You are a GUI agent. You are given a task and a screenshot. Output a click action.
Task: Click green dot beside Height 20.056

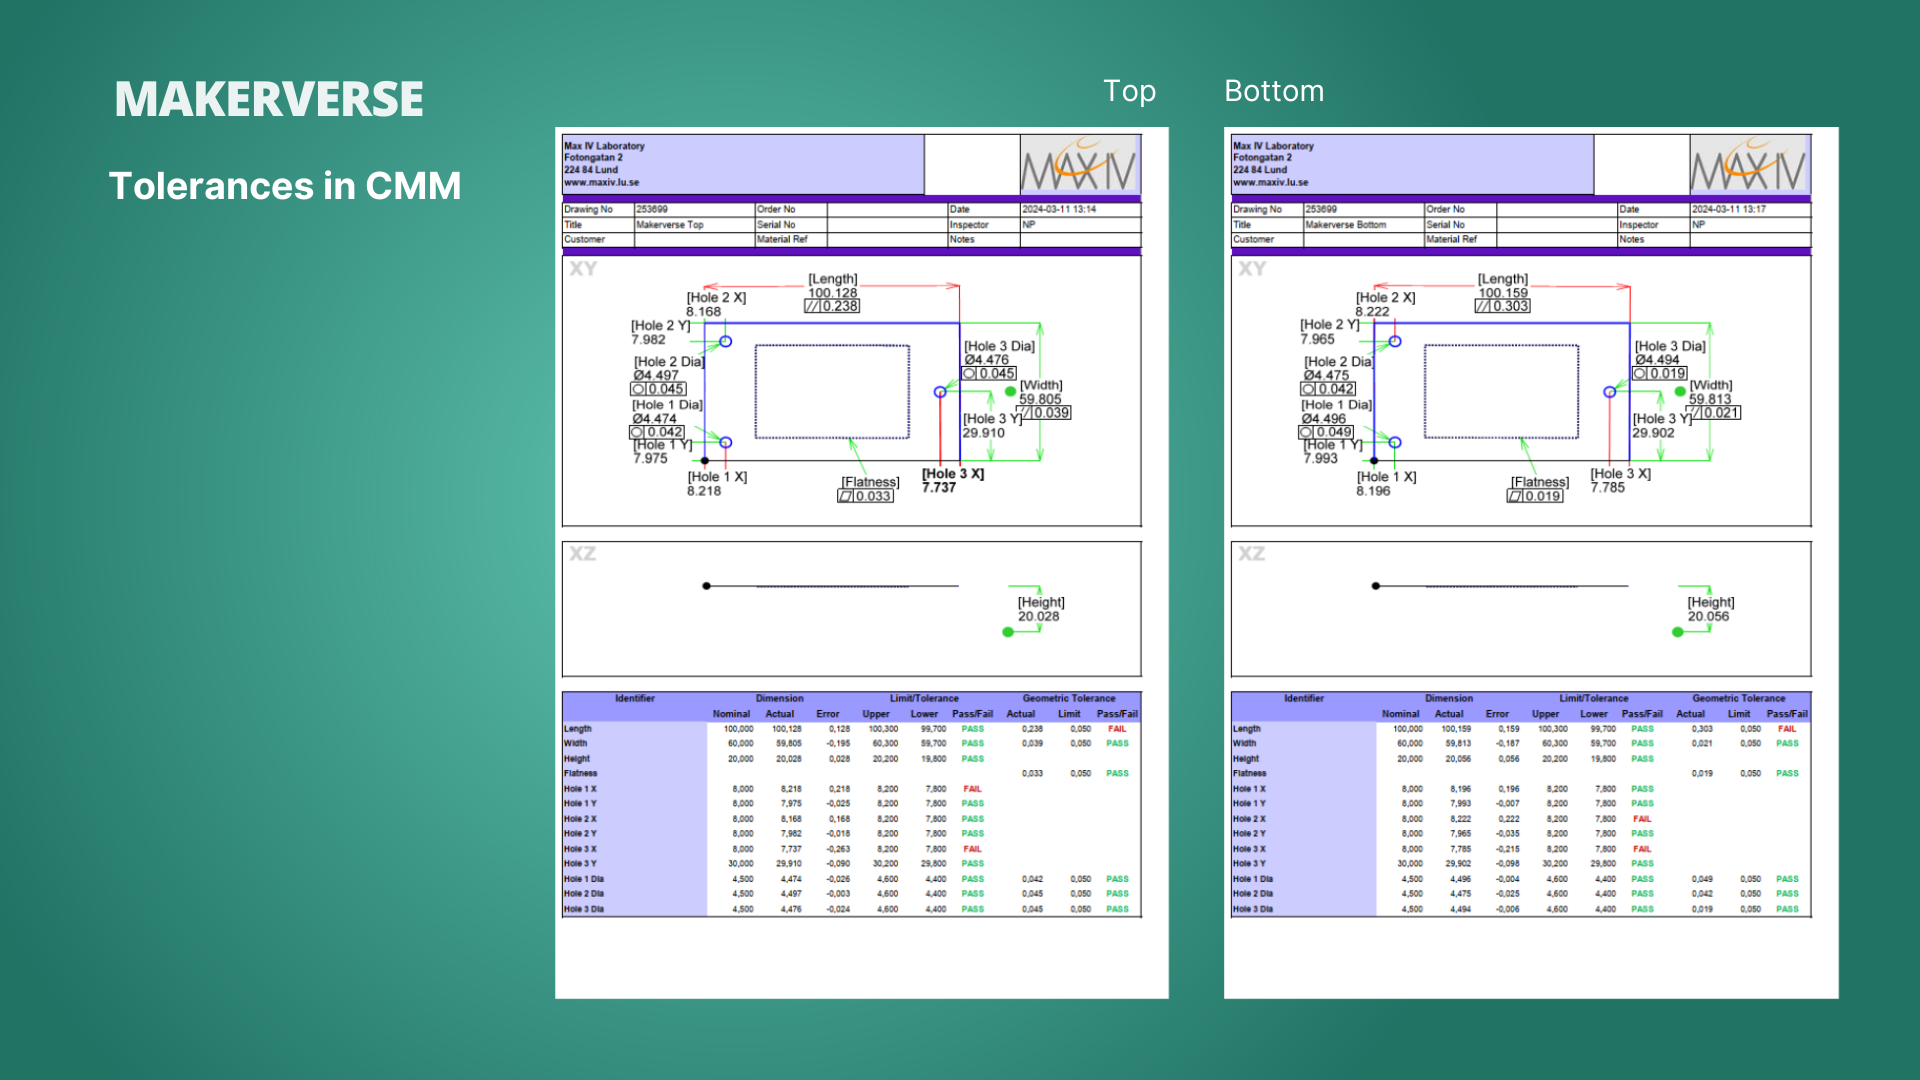[1677, 632]
